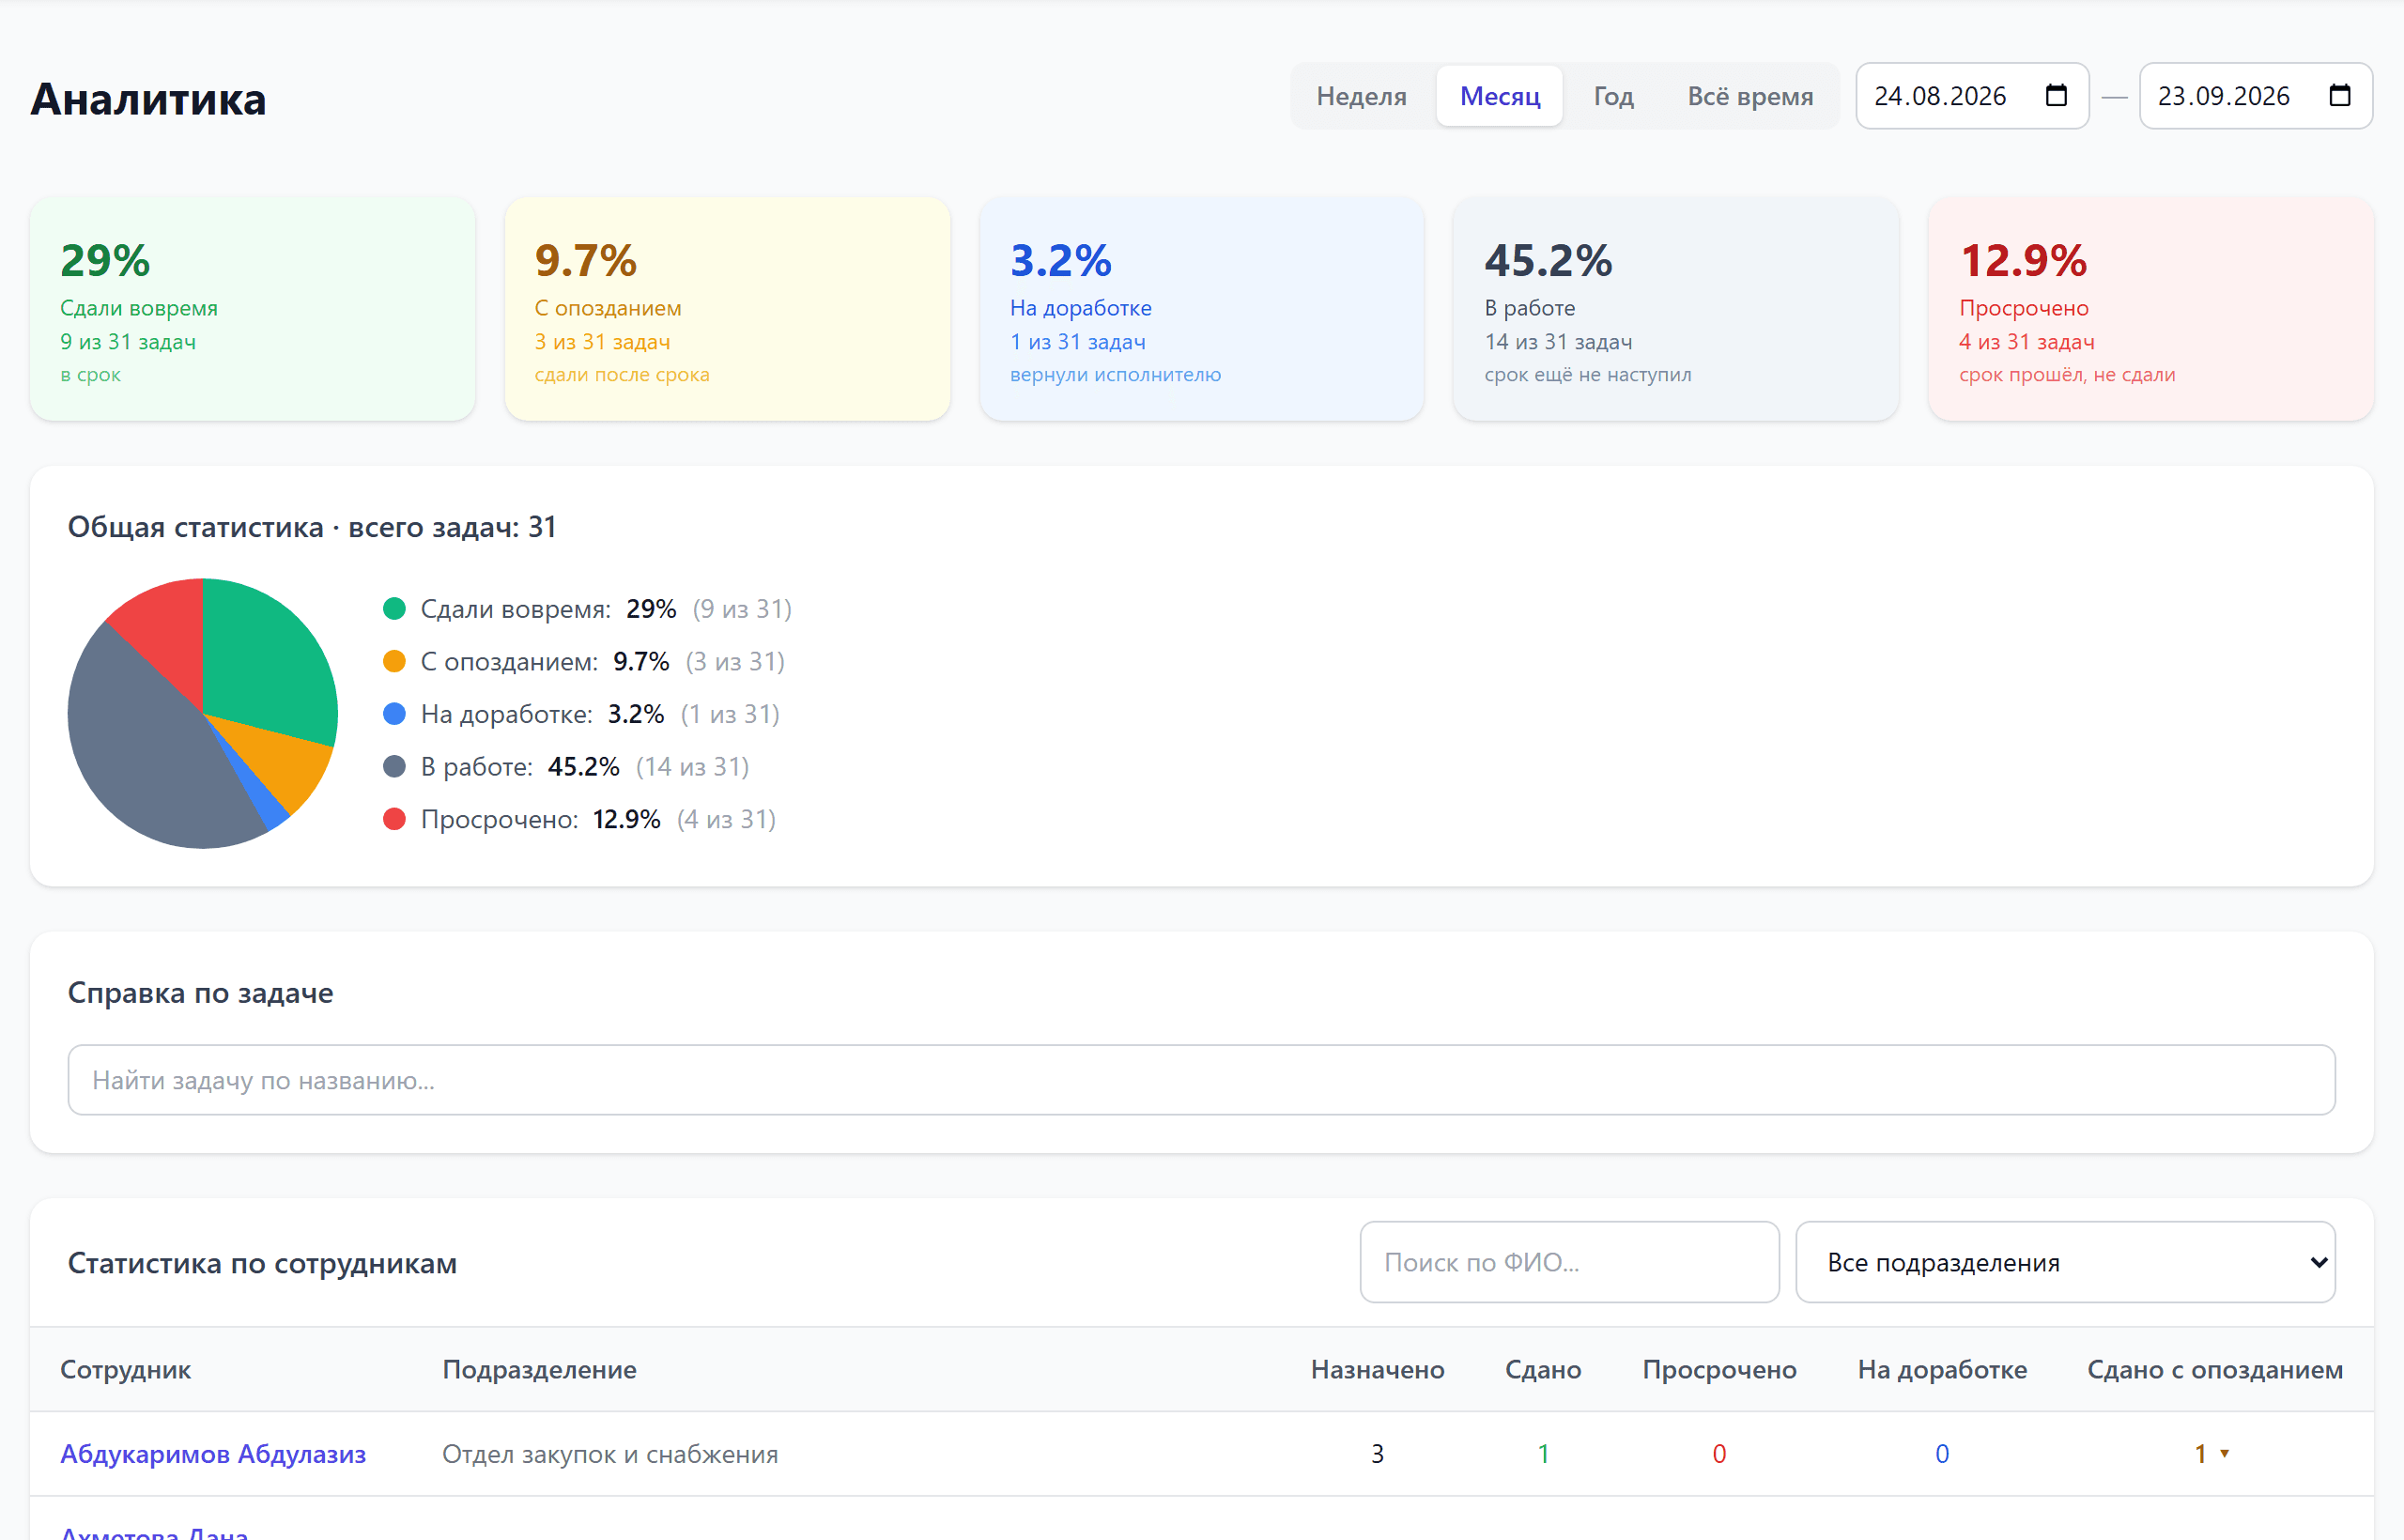Click green legend dot Сдали вовремя

coord(394,608)
